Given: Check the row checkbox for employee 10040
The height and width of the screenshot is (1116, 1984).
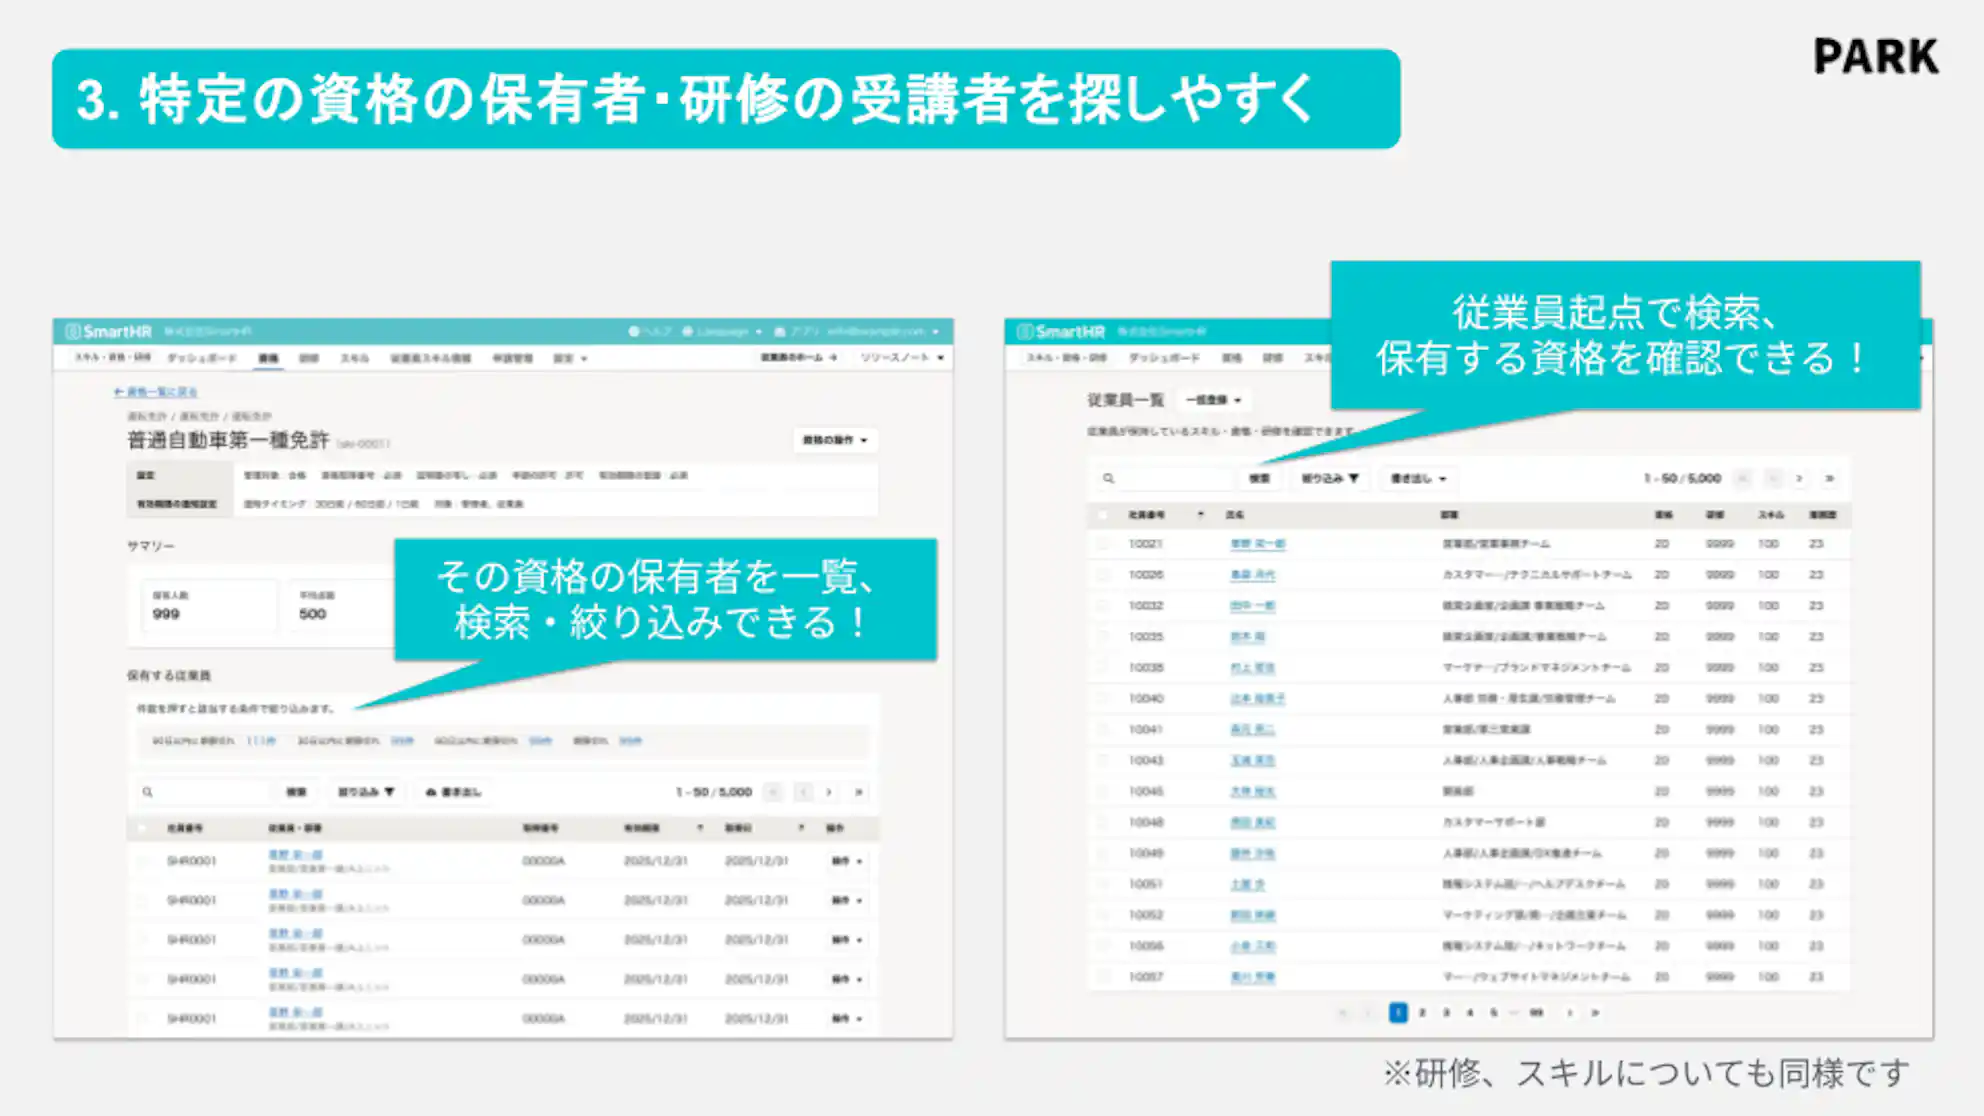Looking at the screenshot, I should [x=1103, y=699].
